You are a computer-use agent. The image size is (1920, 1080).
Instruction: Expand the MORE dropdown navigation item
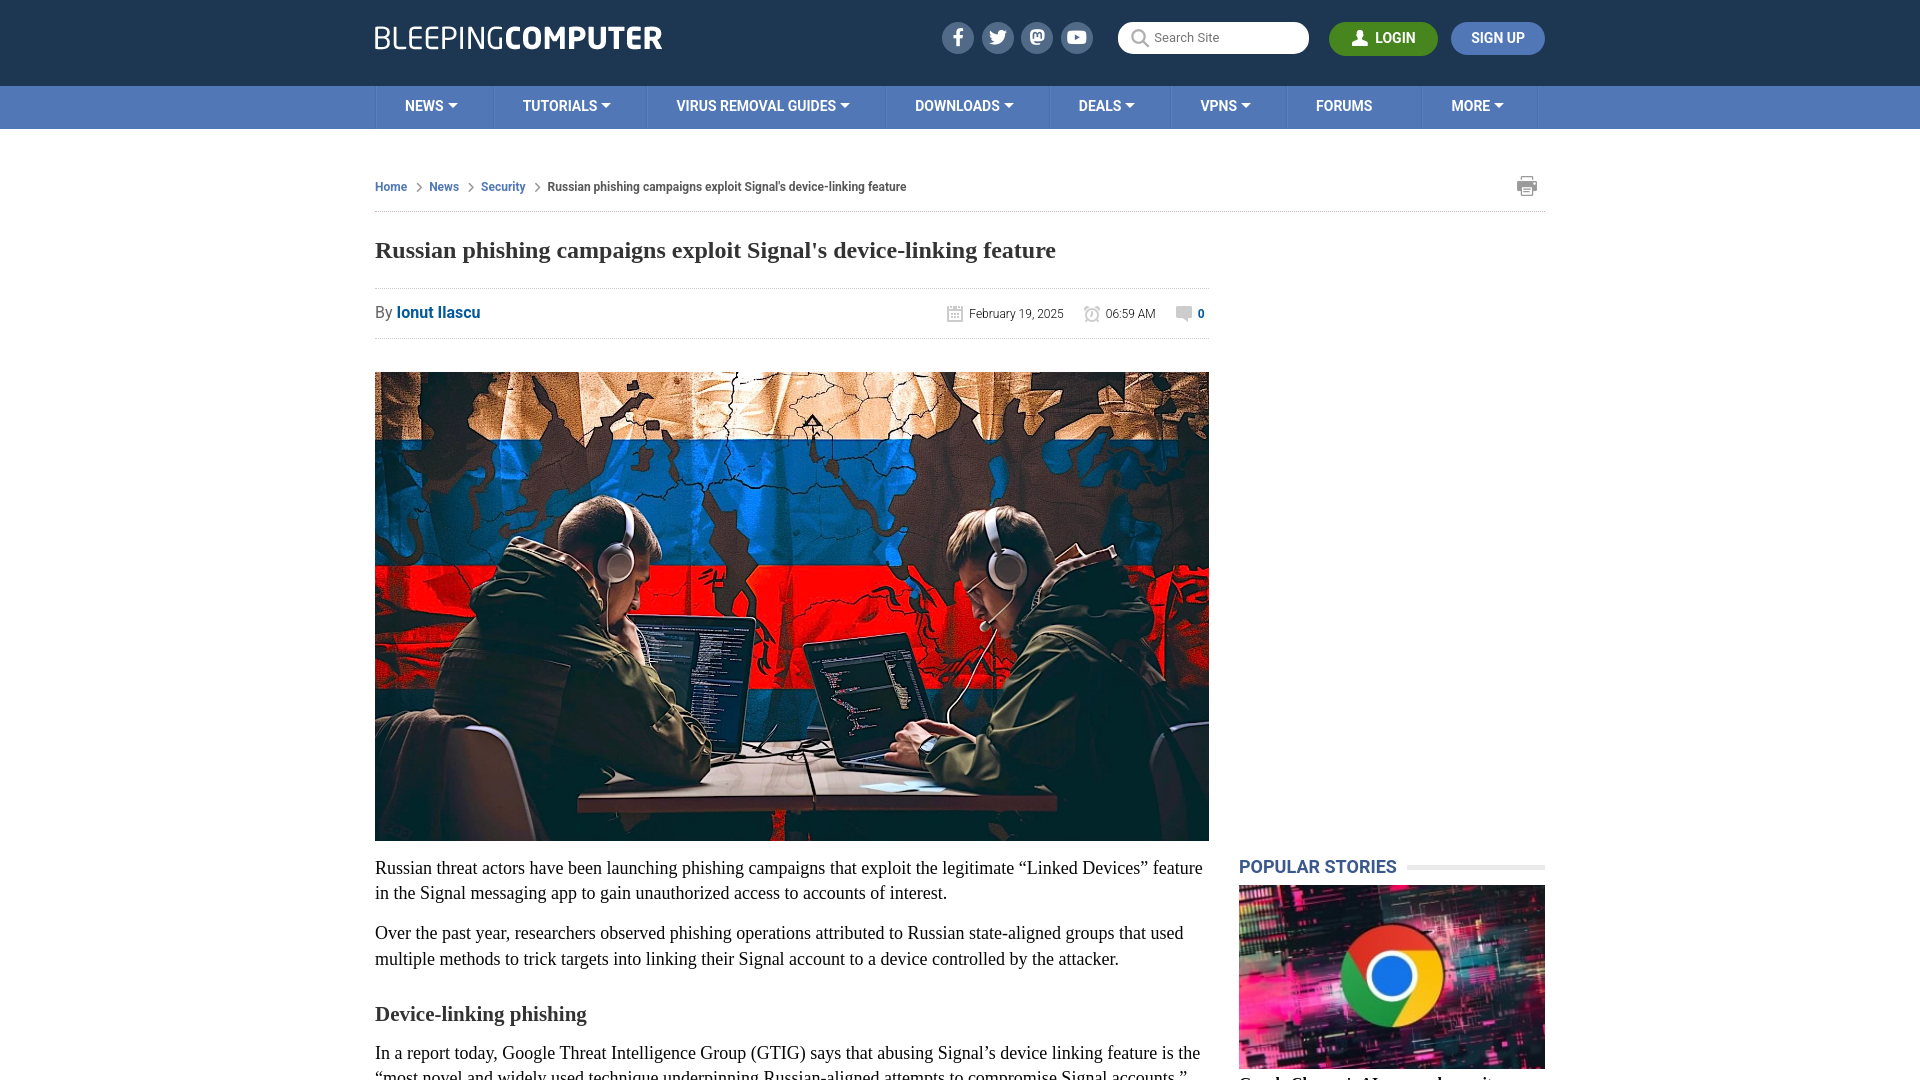1477,105
